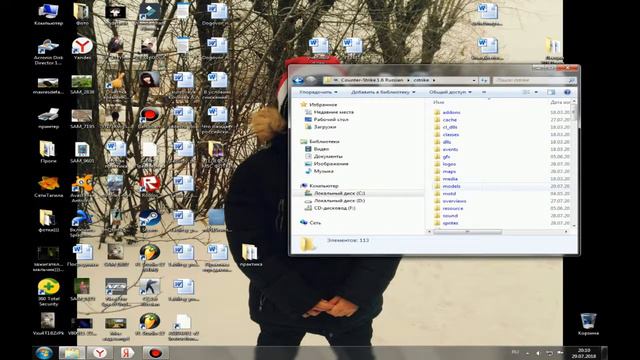The height and width of the screenshot is (360, 640).
Task: Click the Explorer Back arrow button
Action: pyautogui.click(x=298, y=80)
